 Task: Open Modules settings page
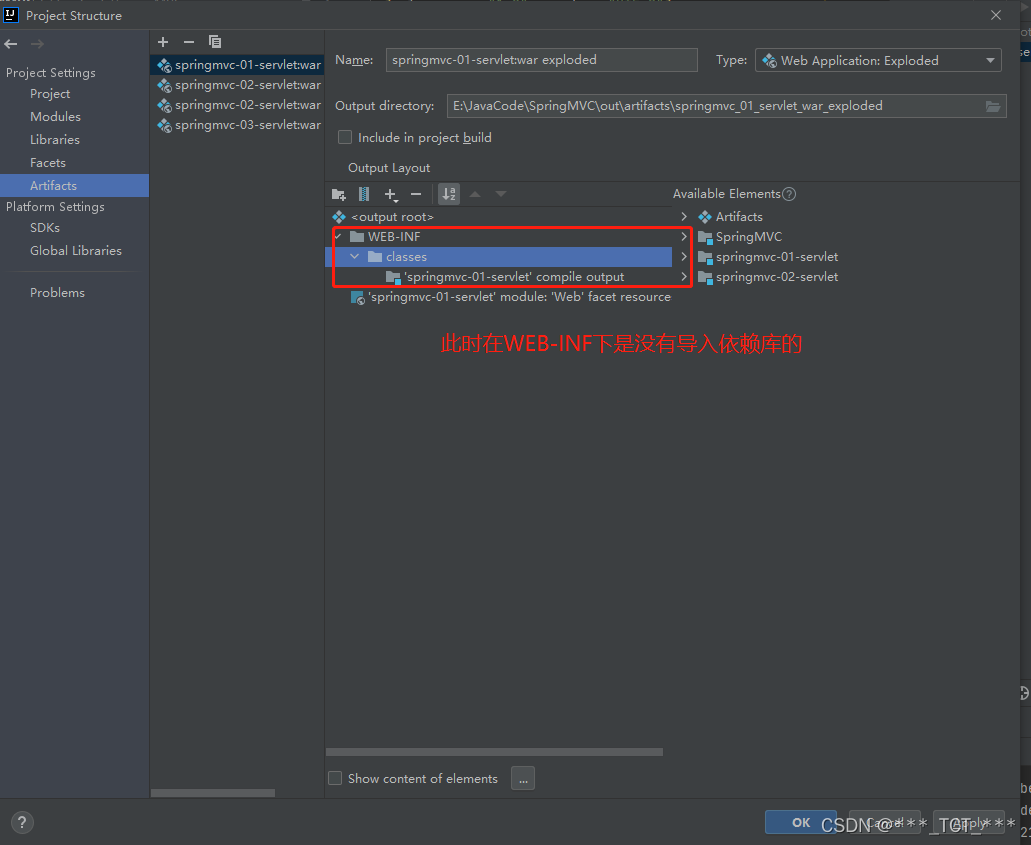coord(55,116)
